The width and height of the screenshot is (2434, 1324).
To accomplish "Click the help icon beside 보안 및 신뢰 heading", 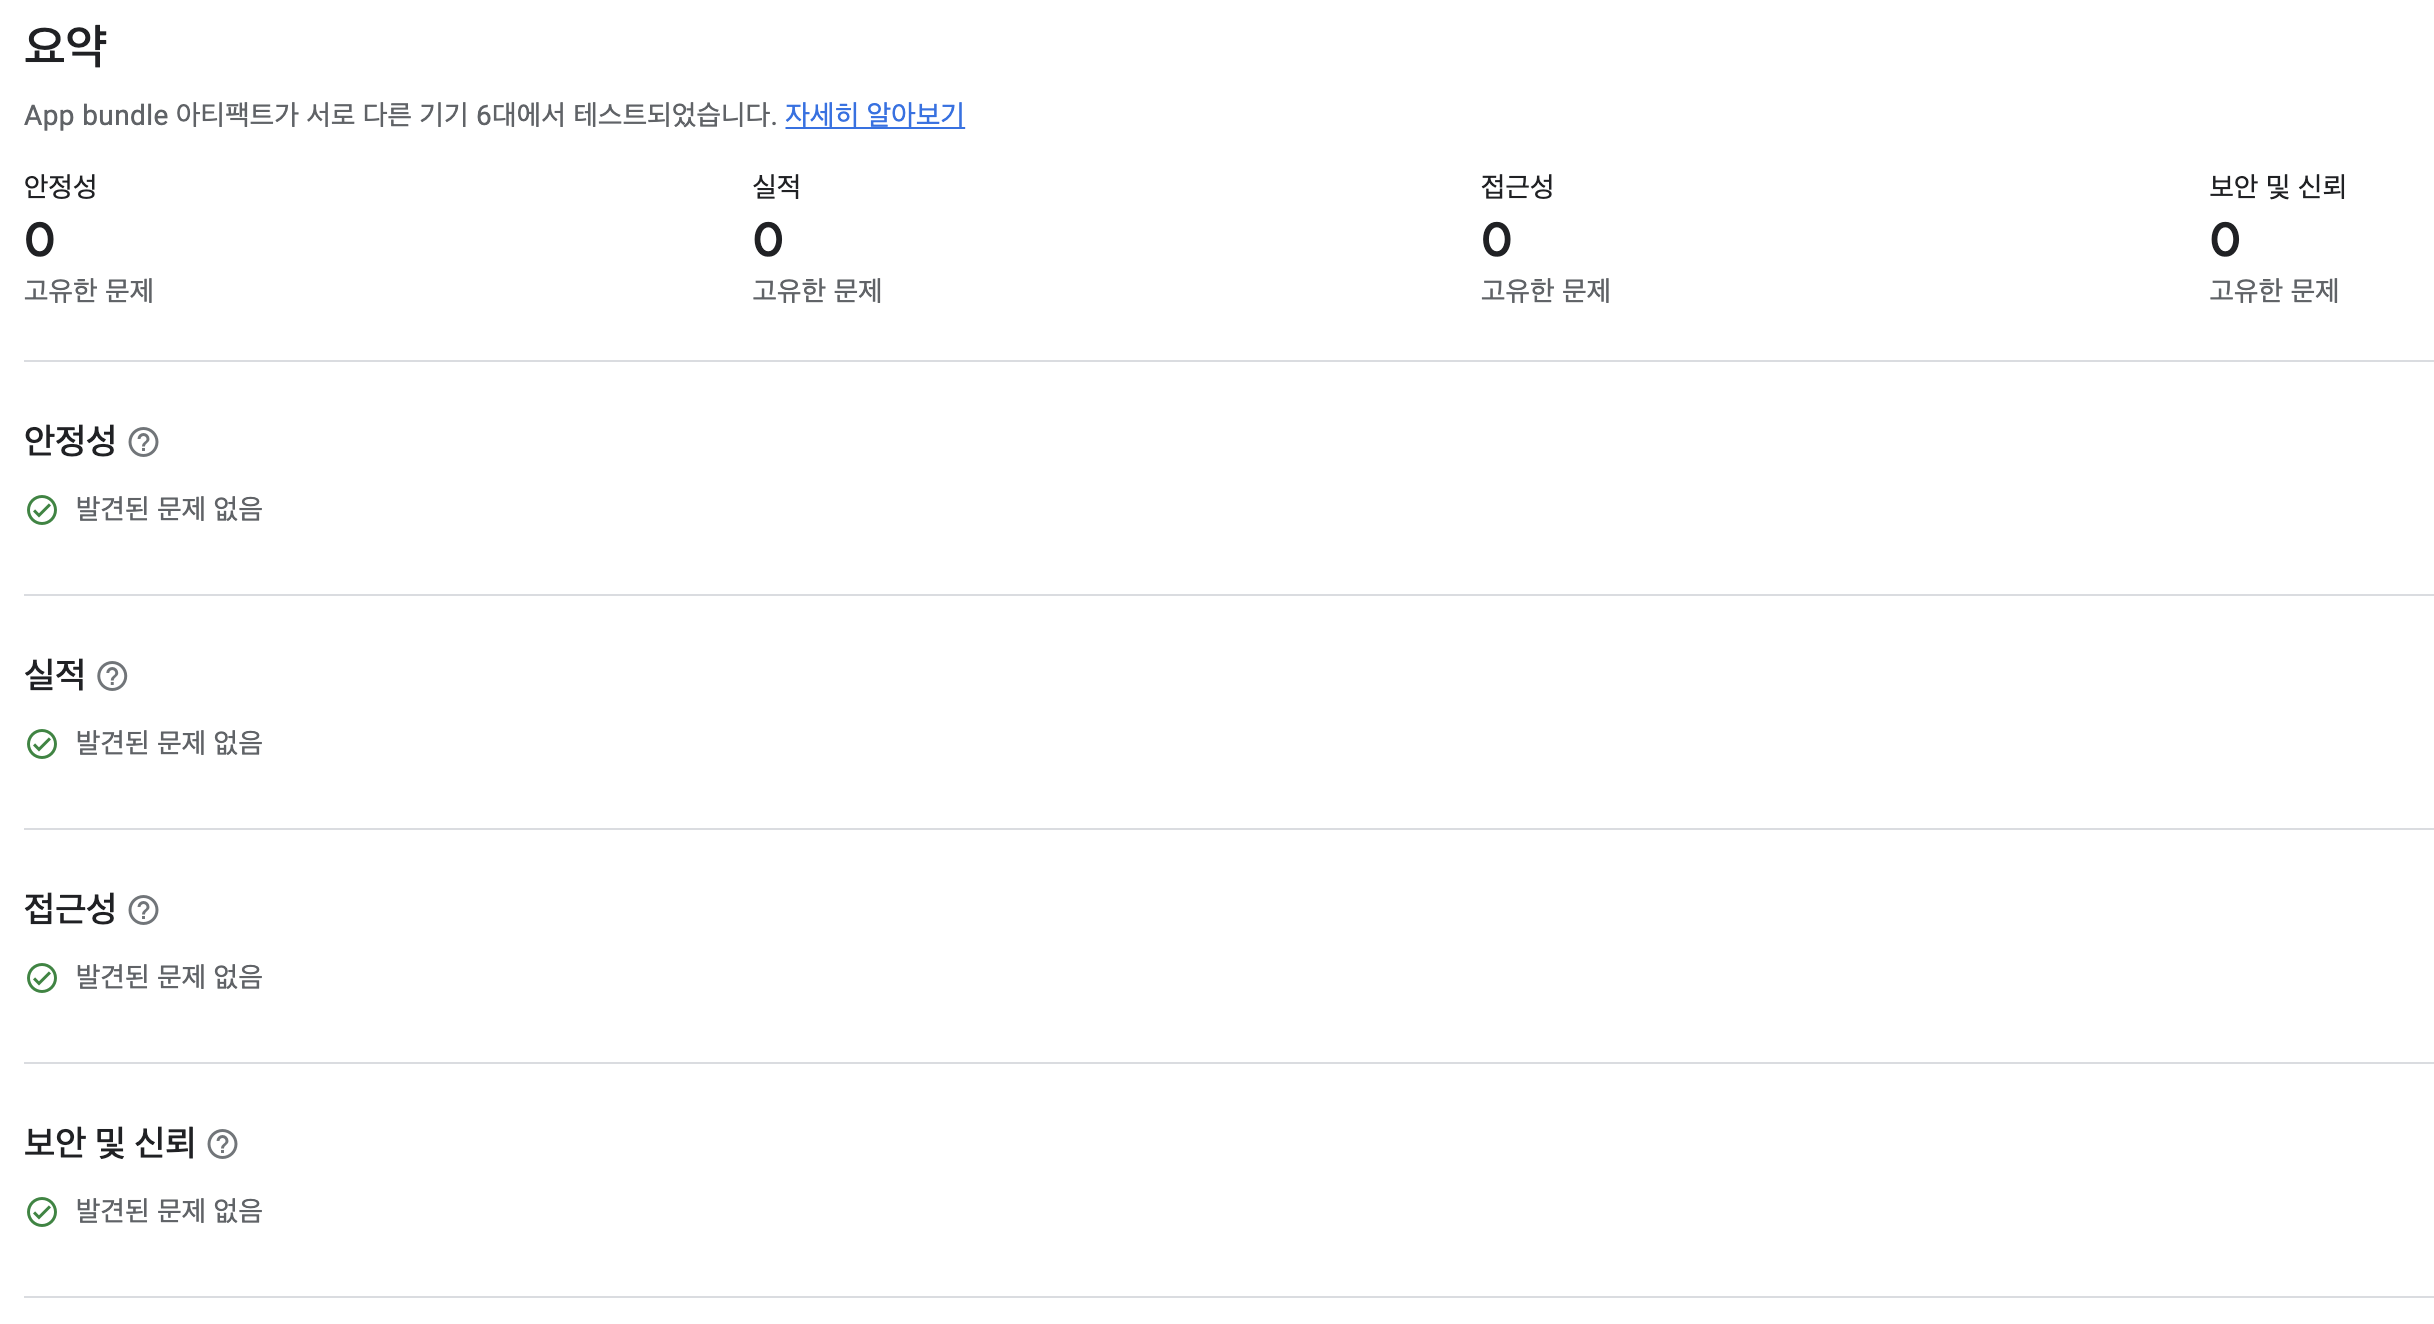I will [222, 1144].
